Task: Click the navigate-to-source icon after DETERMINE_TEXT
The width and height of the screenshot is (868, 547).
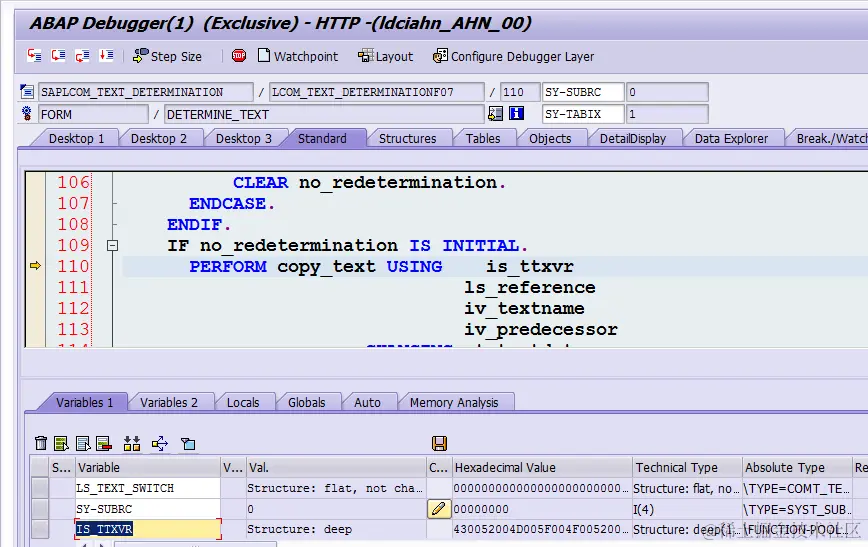Action: tap(495, 113)
